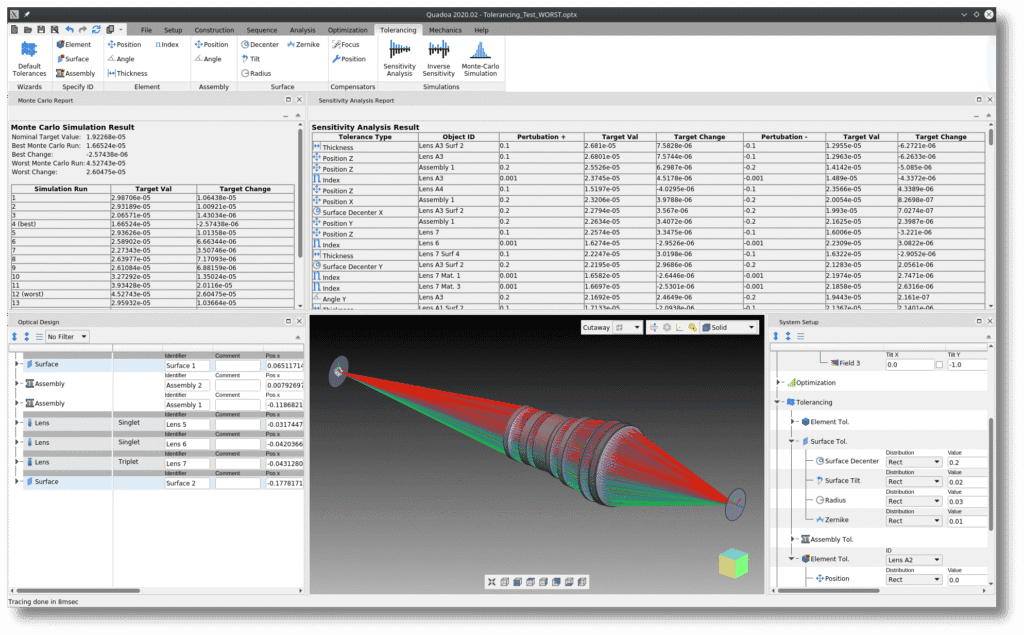
Task: Open the Mechanics ribbon tab
Action: [445, 30]
